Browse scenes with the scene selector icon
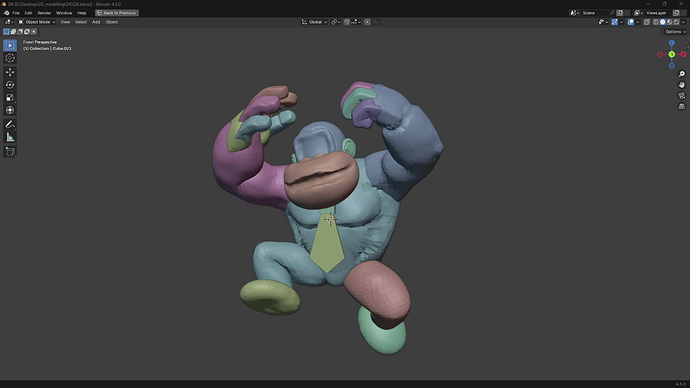Screen dimensions: 690x388 574,13
